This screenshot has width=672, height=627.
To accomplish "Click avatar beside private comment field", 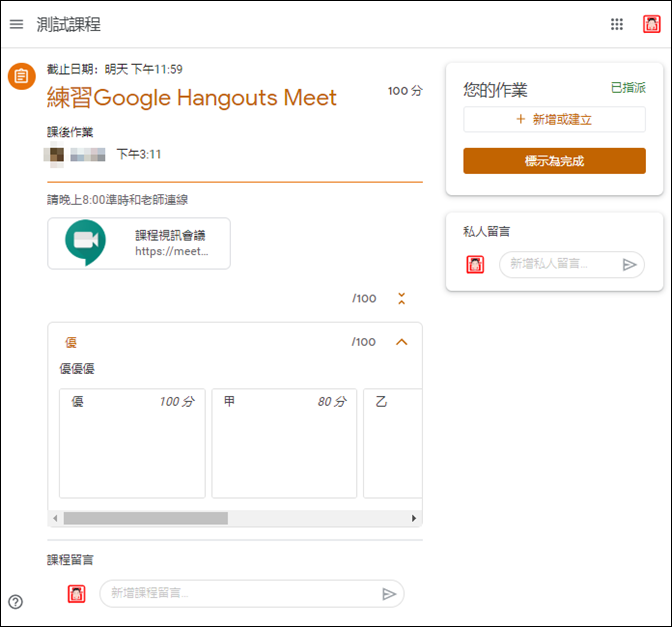I will pyautogui.click(x=475, y=264).
